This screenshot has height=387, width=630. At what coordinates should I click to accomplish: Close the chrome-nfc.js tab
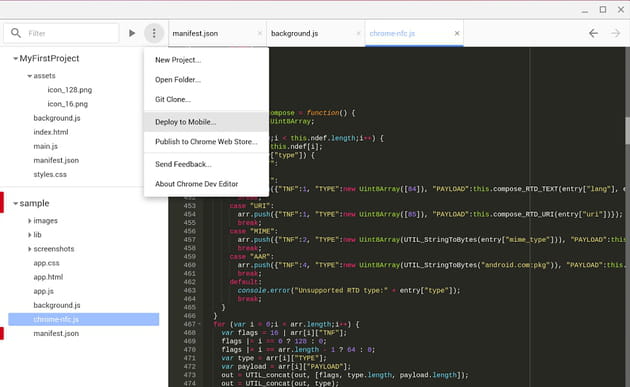(457, 33)
